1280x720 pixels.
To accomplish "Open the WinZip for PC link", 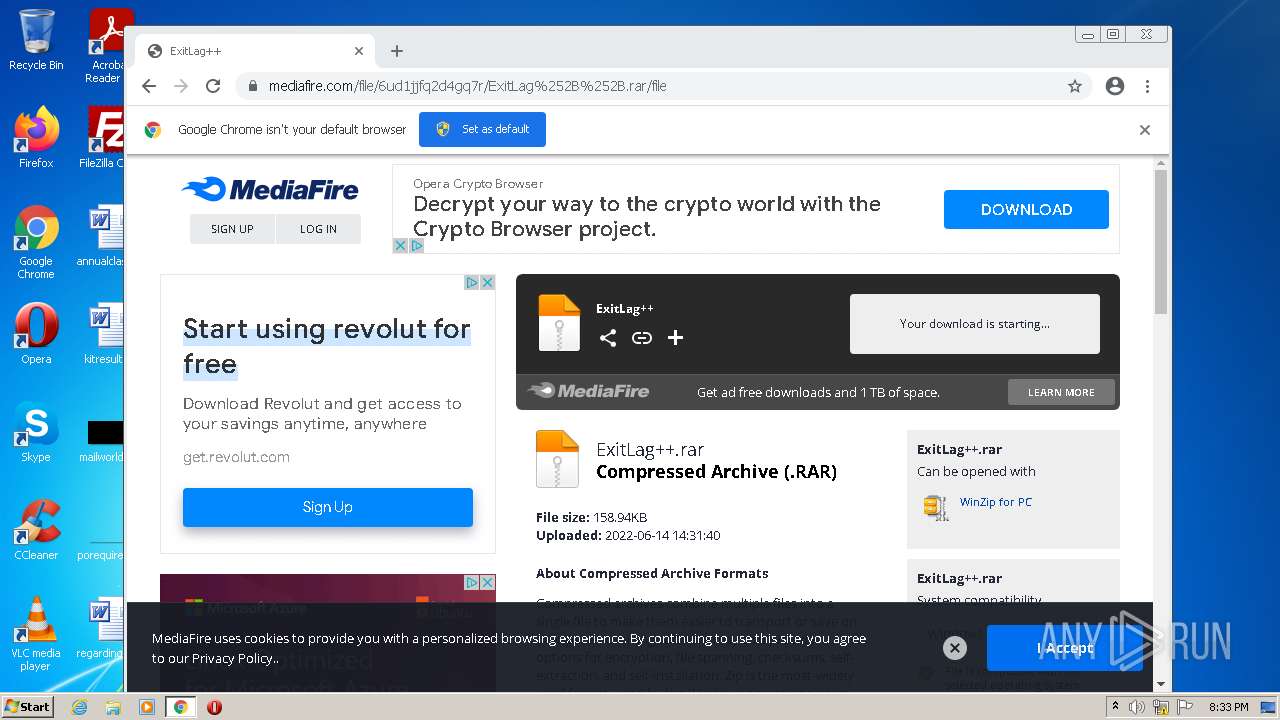I will [x=995, y=502].
